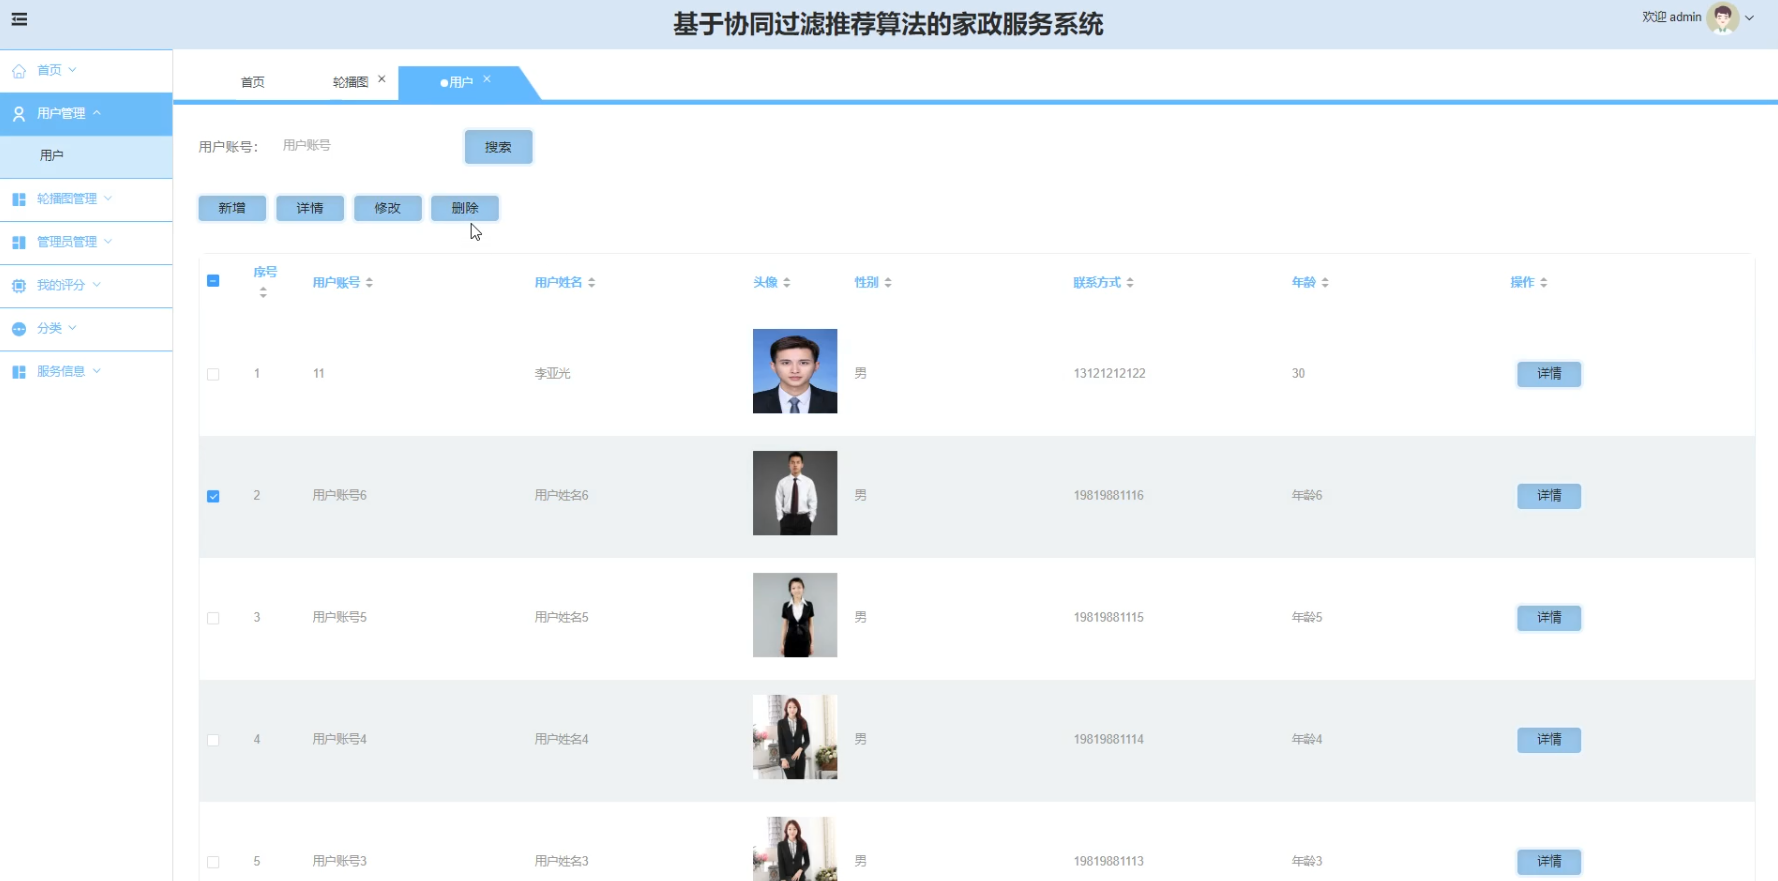Image resolution: width=1778 pixels, height=881 pixels.
Task: Open 详情 for row 用户账号3
Action: [x=1549, y=862]
